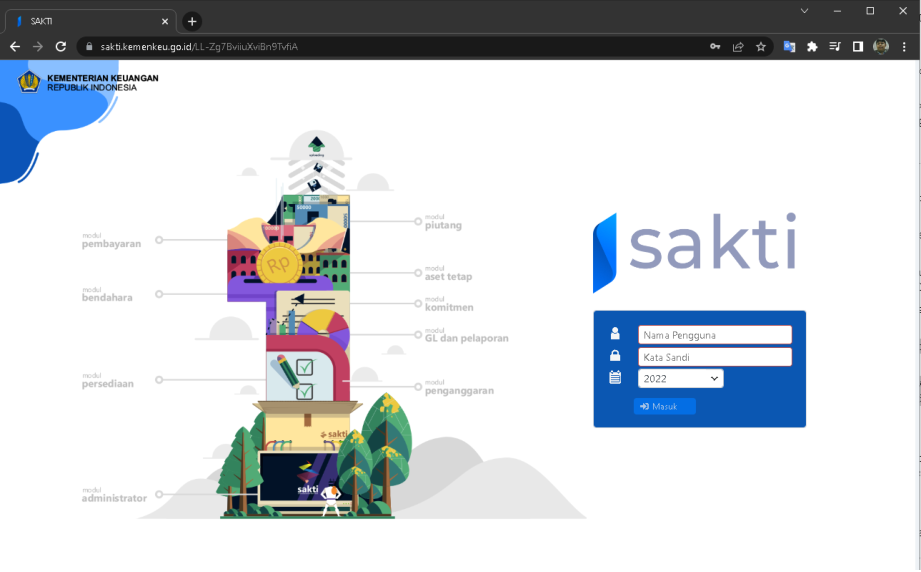Click the user icon beside Nama Pengguna
921x572 pixels.
pos(615,334)
